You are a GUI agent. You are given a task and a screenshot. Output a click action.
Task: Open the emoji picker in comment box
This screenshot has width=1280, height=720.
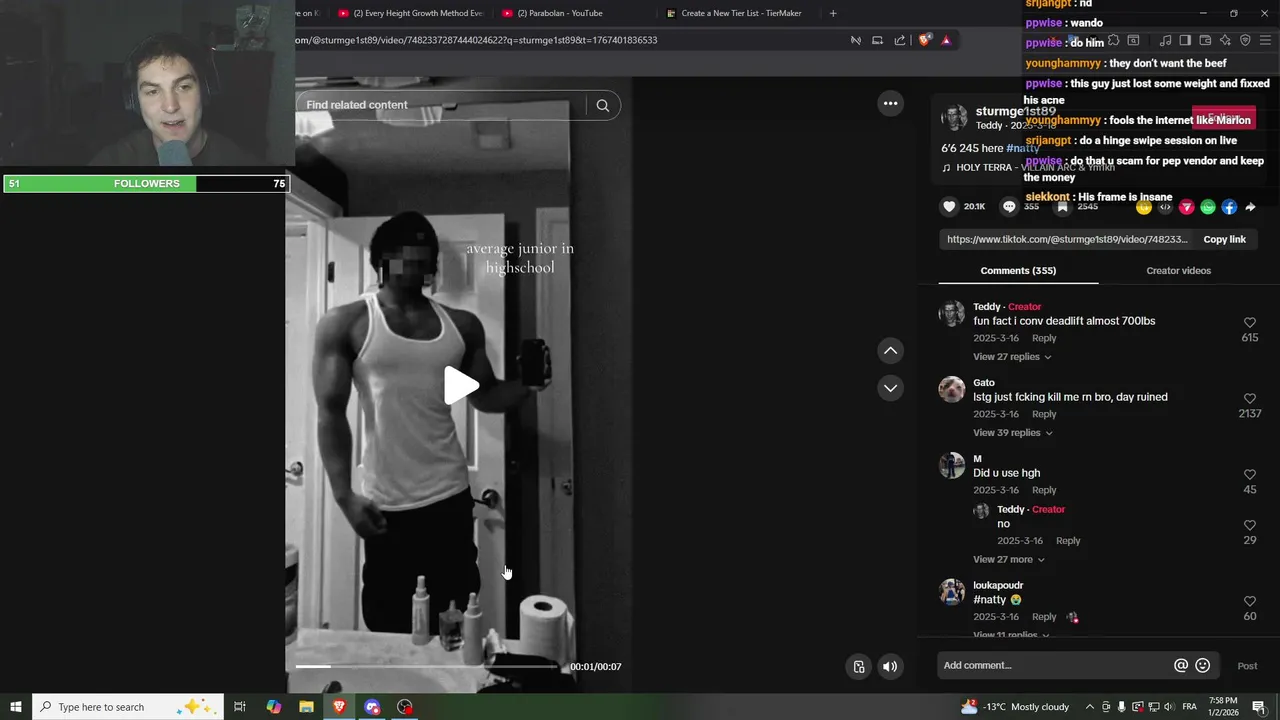[1203, 665]
